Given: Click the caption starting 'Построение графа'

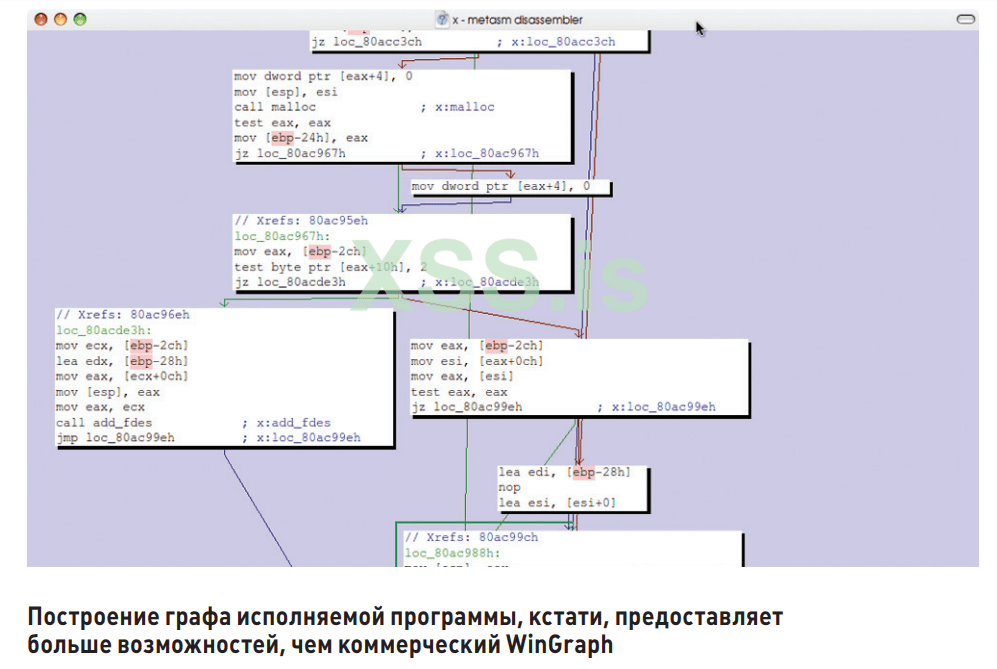Looking at the screenshot, I should point(405,631).
